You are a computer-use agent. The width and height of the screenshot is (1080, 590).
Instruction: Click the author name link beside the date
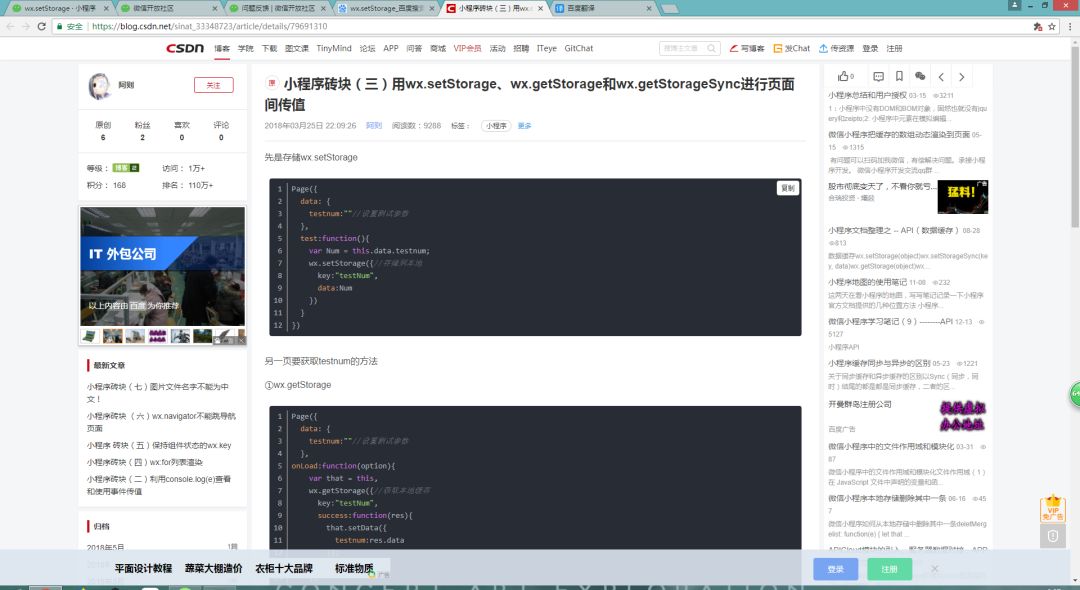pos(374,125)
